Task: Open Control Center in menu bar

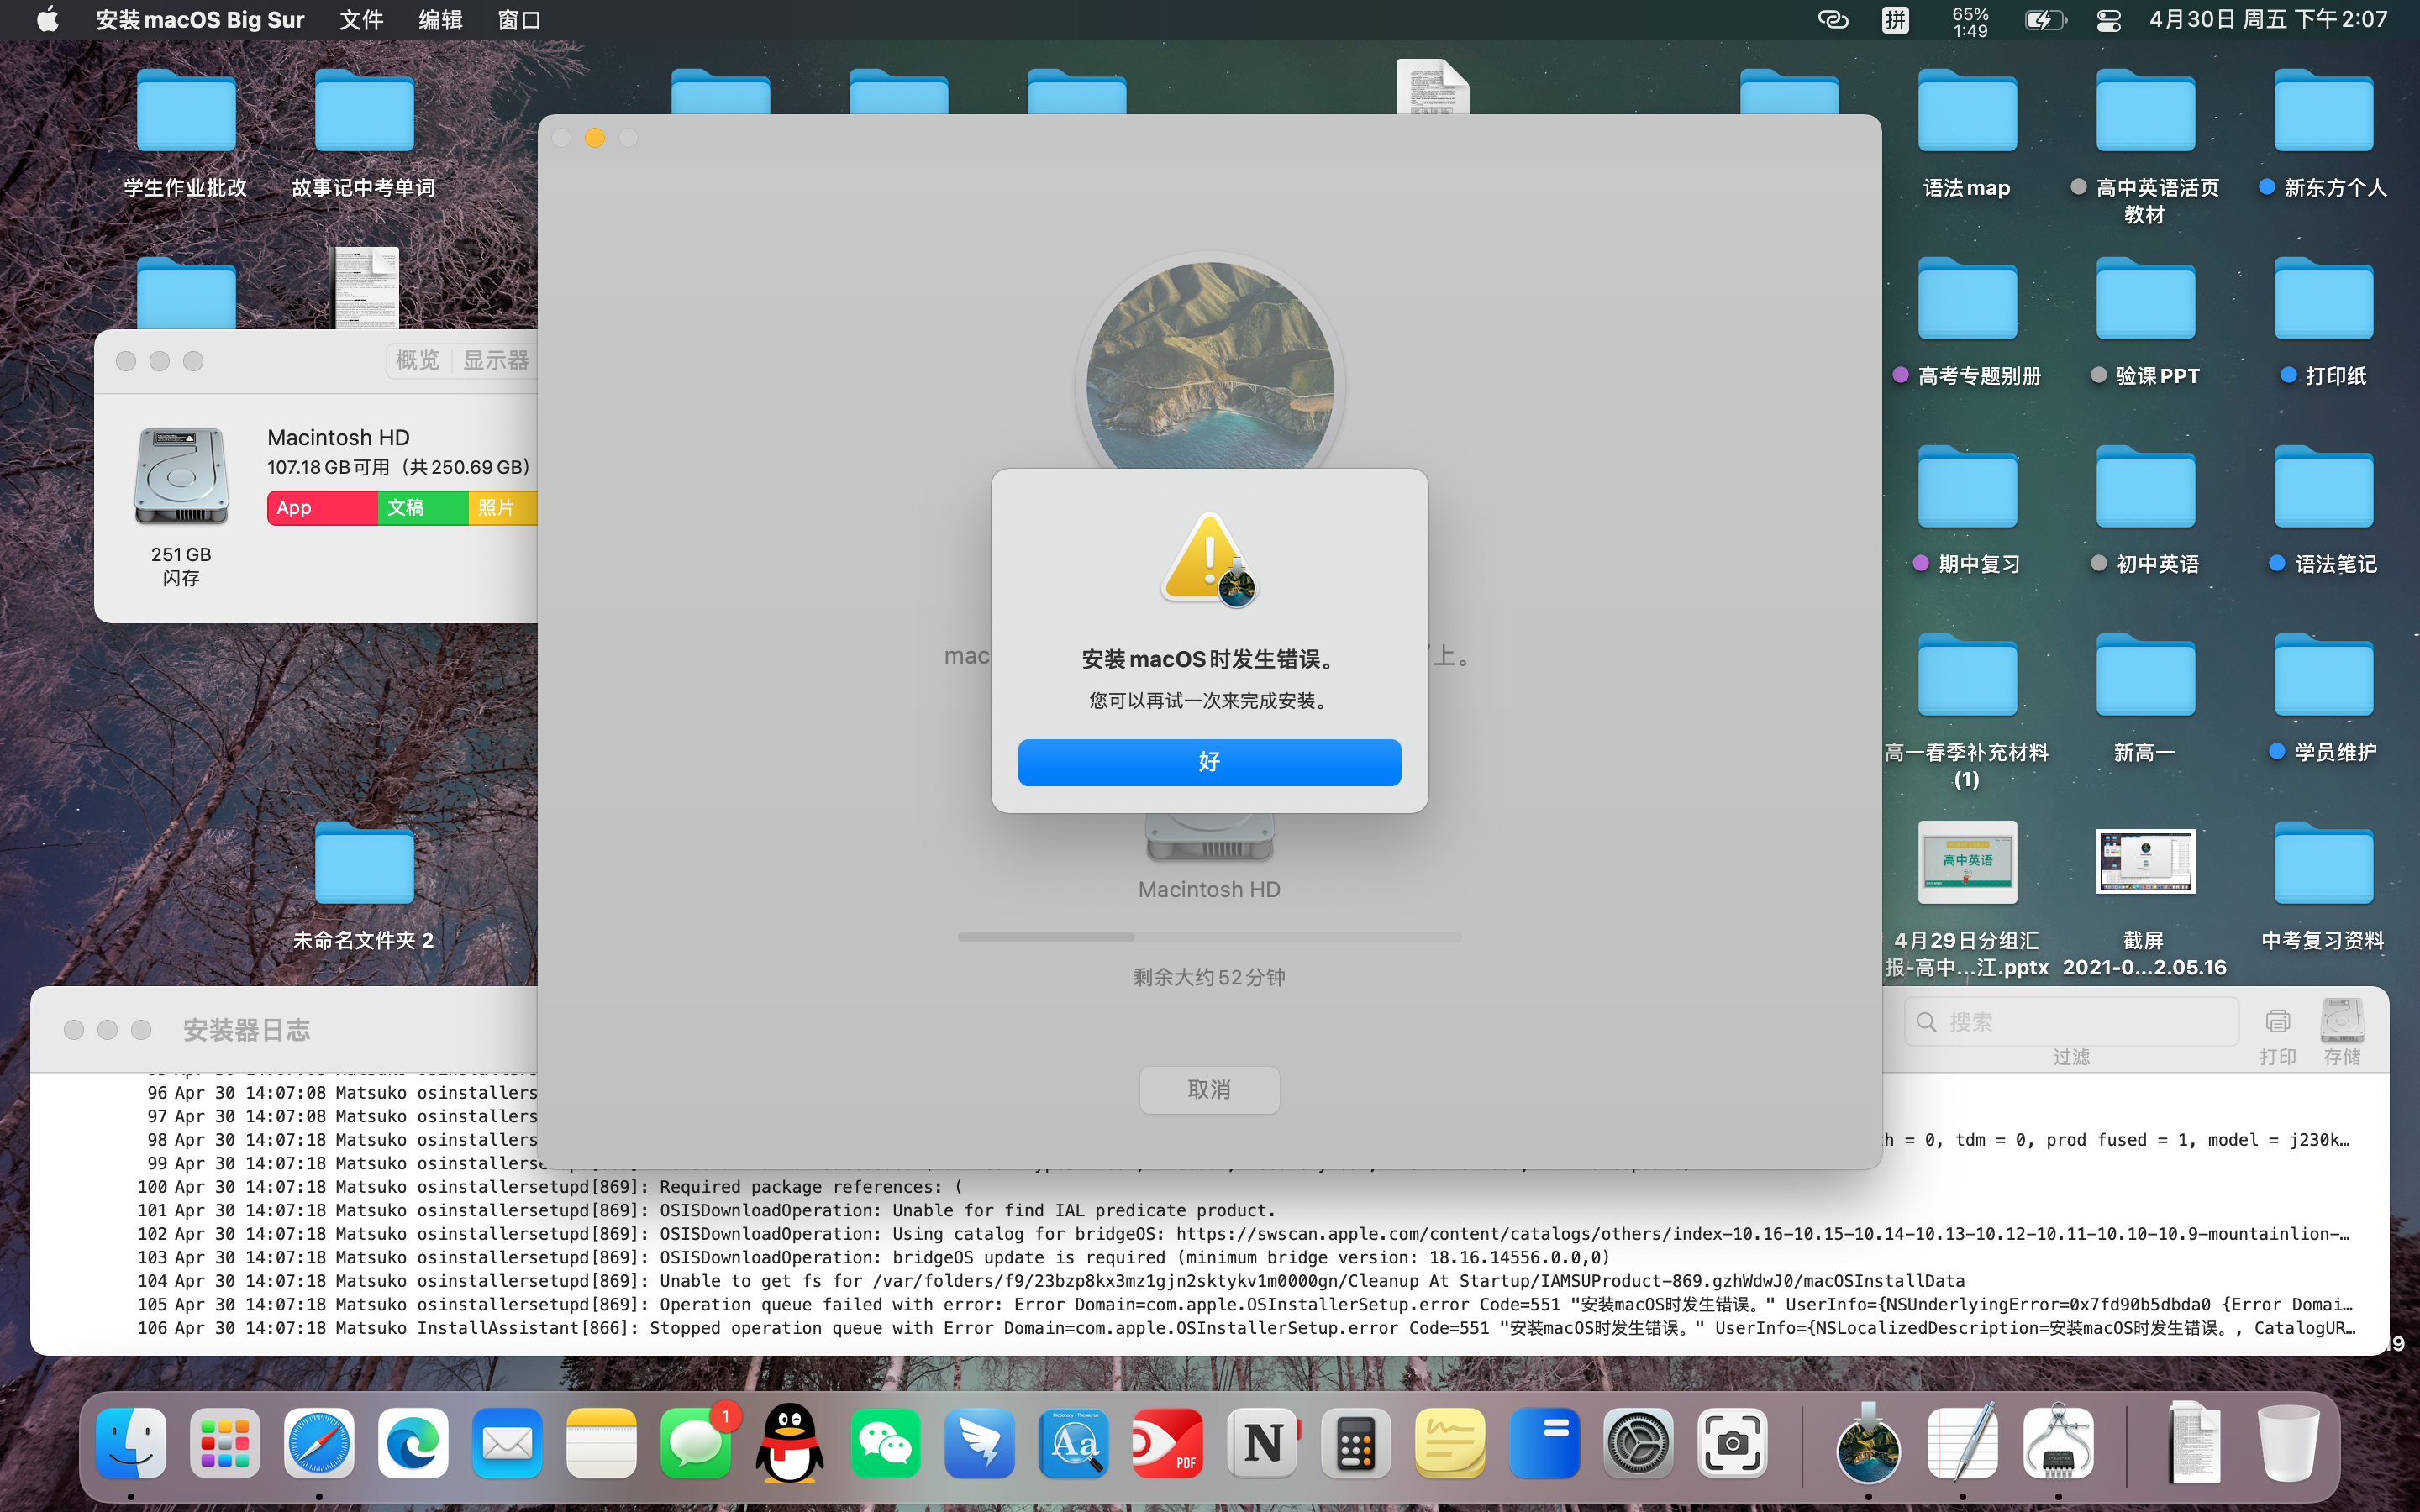Action: [2109, 20]
